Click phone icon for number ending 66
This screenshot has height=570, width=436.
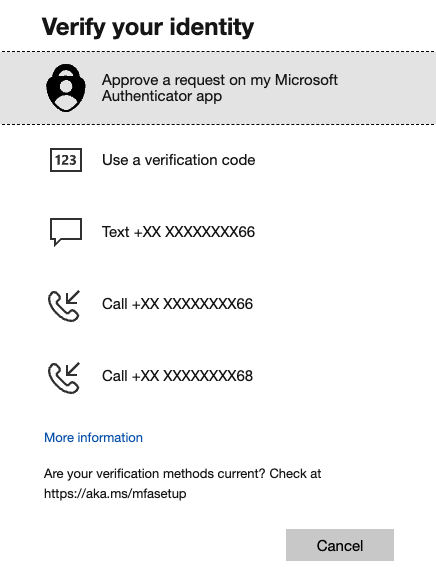tap(64, 306)
